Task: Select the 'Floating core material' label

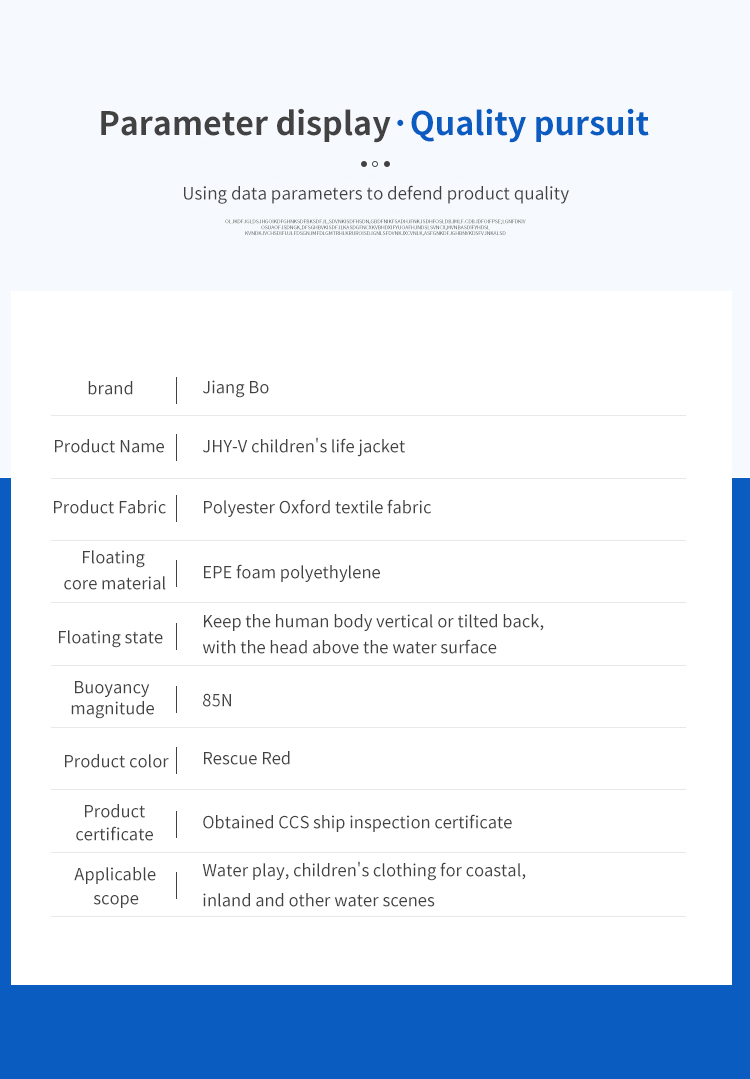Action: tap(114, 570)
